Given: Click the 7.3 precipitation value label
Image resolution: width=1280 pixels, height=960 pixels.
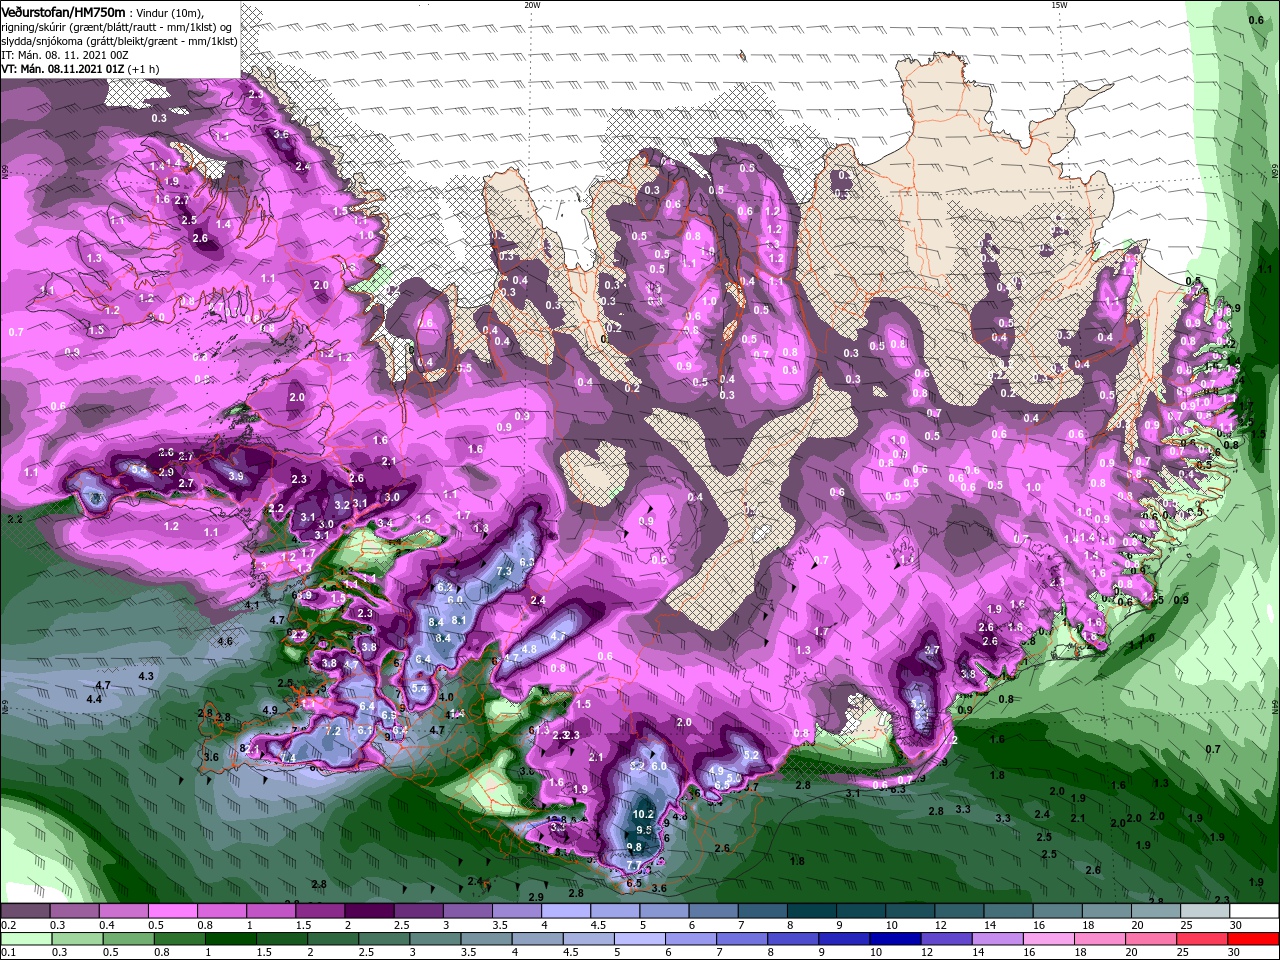Looking at the screenshot, I should 504,571.
